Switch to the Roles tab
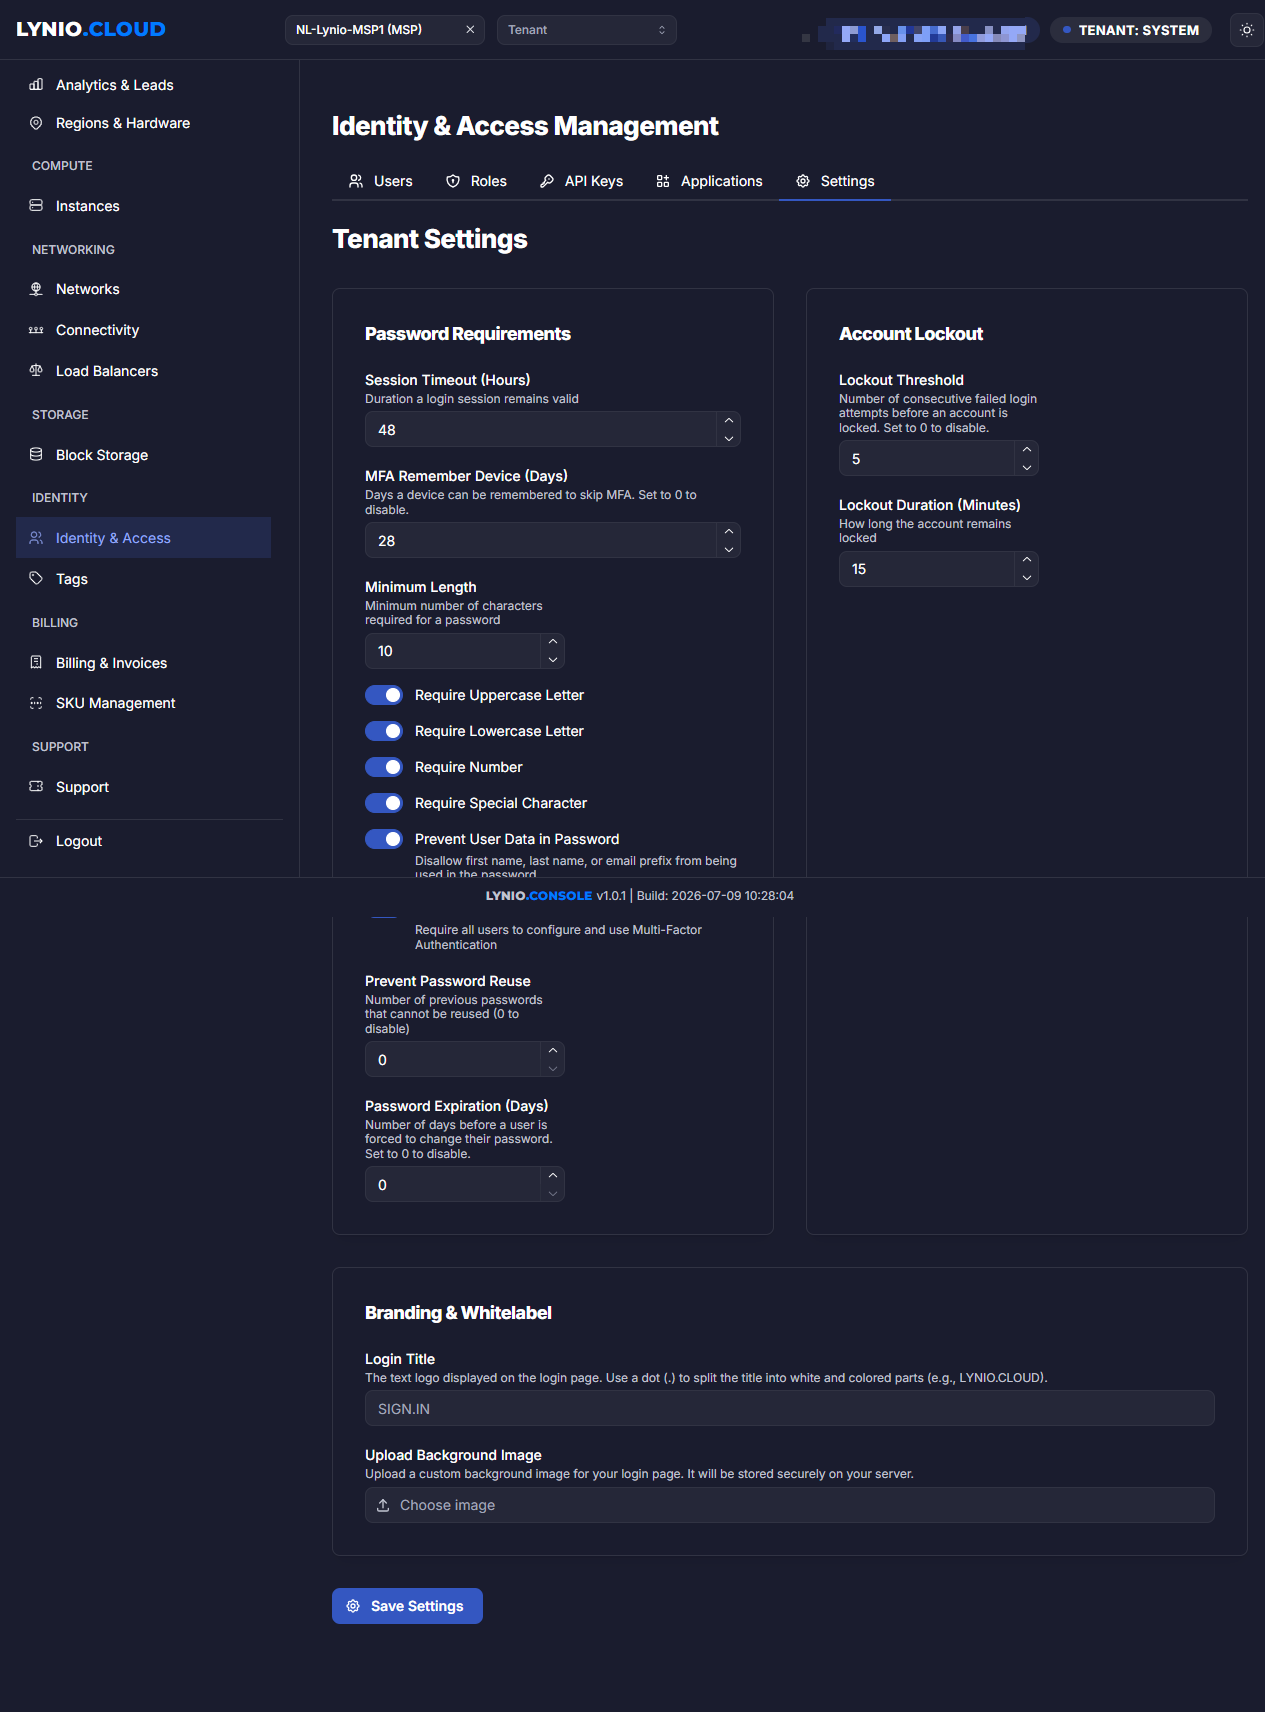This screenshot has height=1712, width=1265. pos(477,181)
